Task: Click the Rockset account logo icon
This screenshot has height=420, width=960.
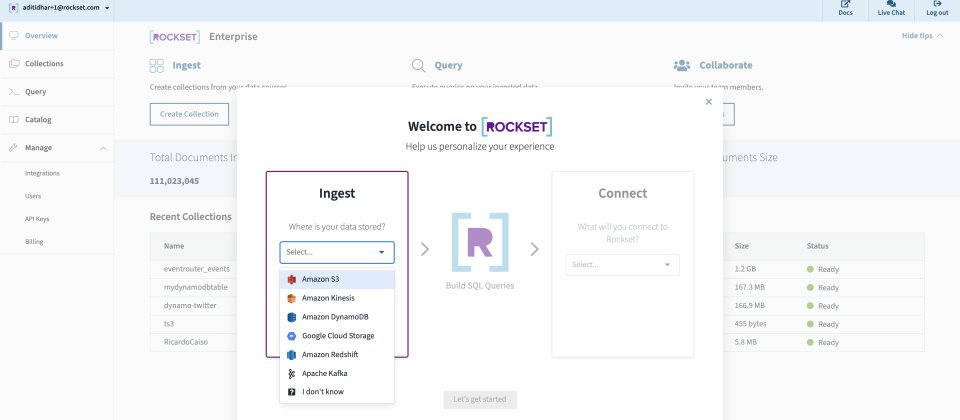Action: click(x=13, y=8)
